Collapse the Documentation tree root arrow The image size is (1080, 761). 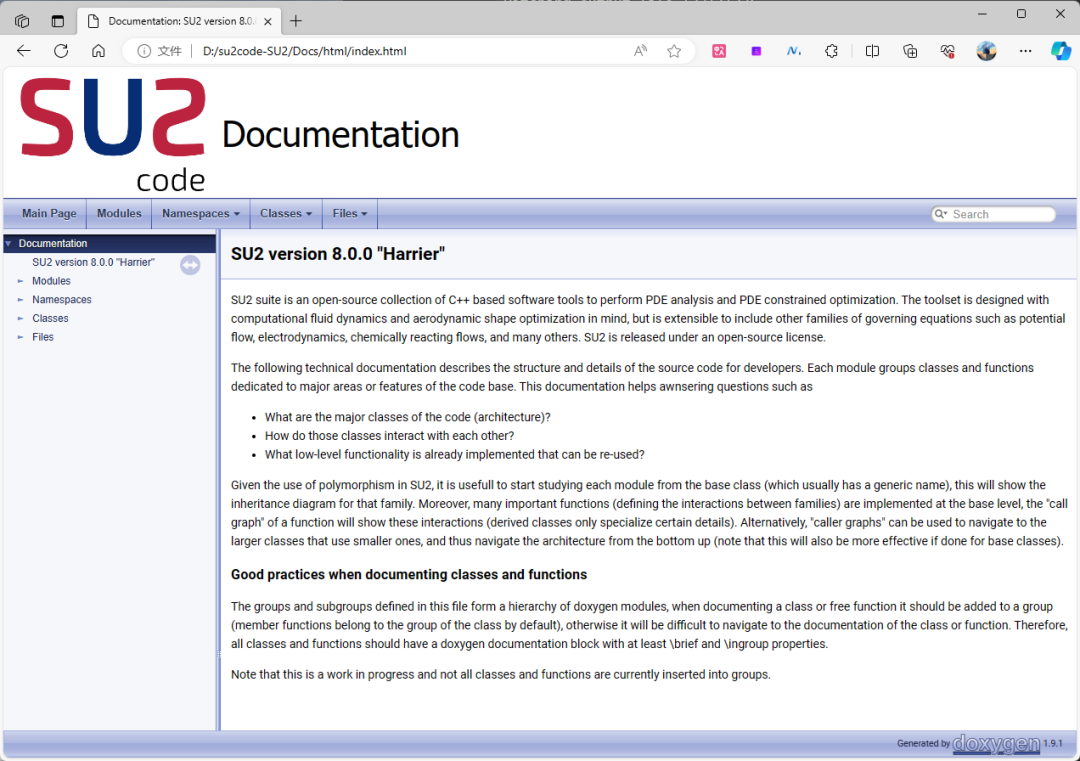click(x=8, y=244)
